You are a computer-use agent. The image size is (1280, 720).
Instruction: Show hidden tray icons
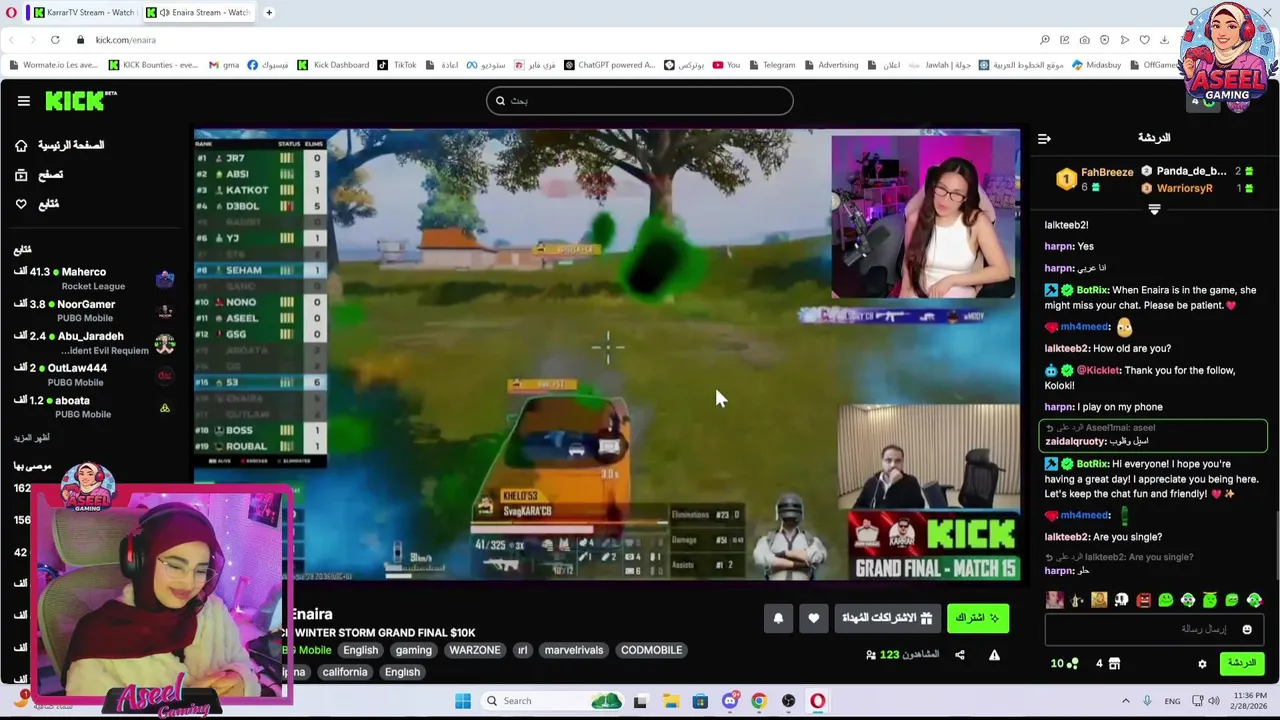coord(1125,701)
